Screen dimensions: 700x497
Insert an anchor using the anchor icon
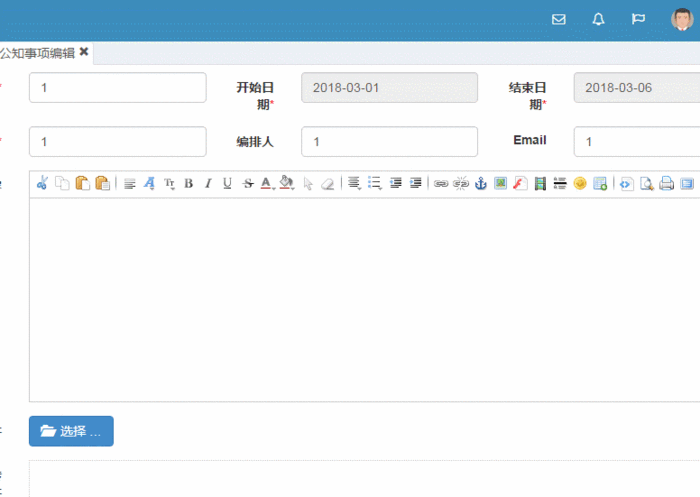point(481,184)
